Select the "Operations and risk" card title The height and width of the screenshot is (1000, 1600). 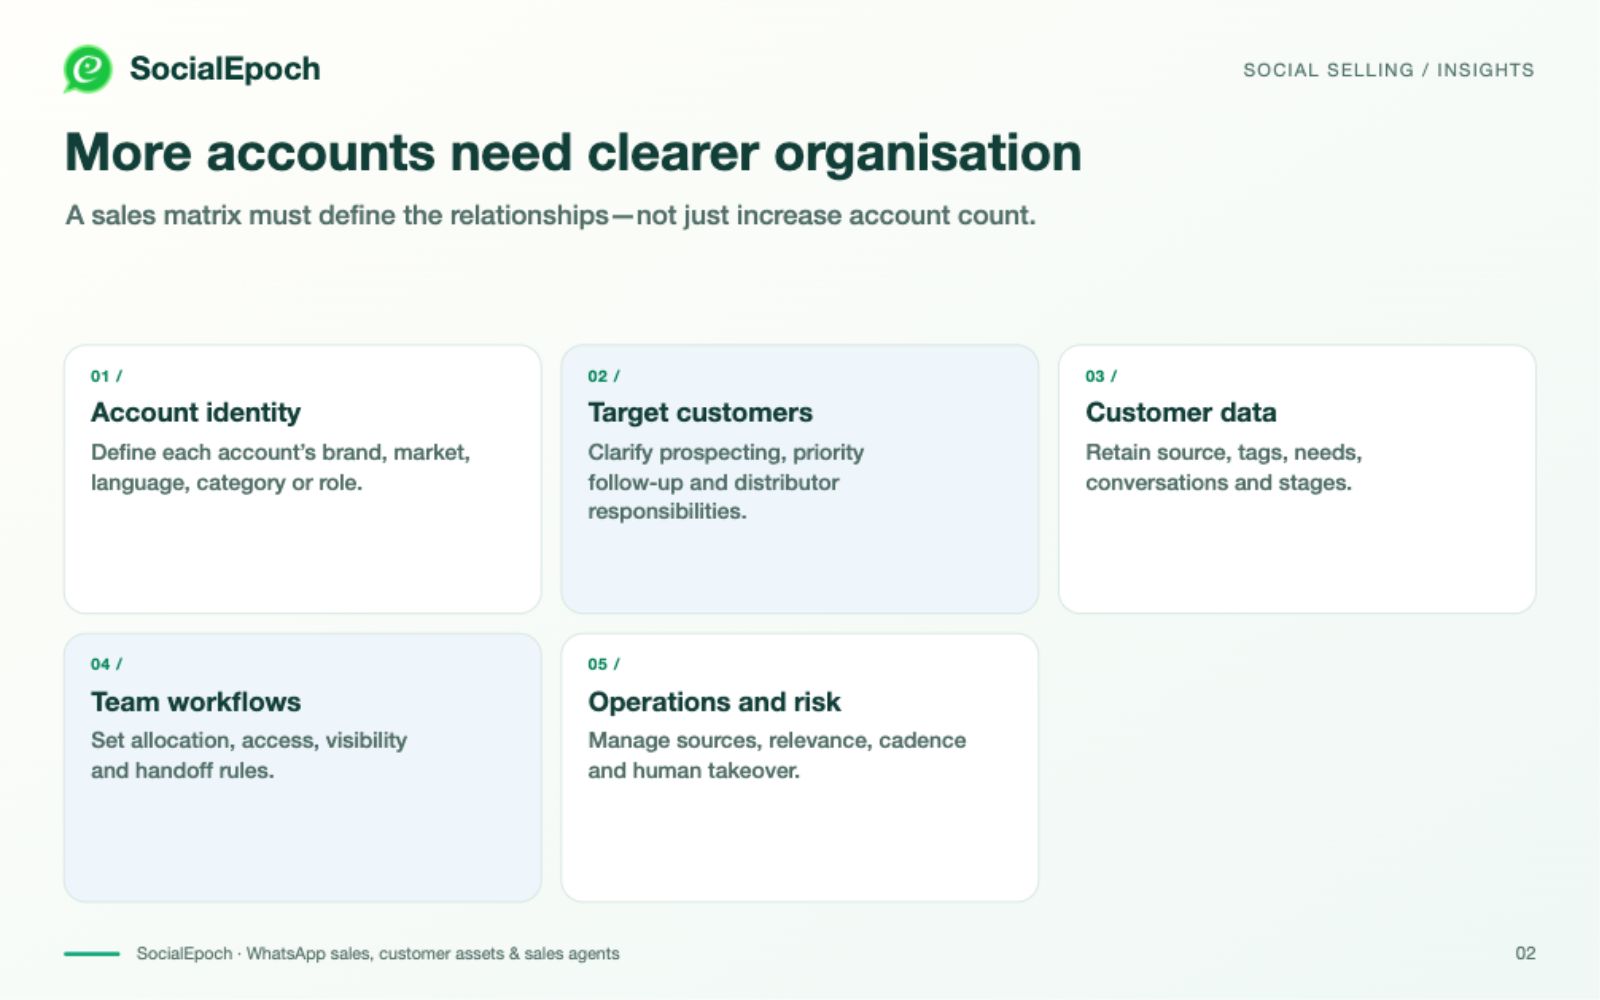point(714,702)
